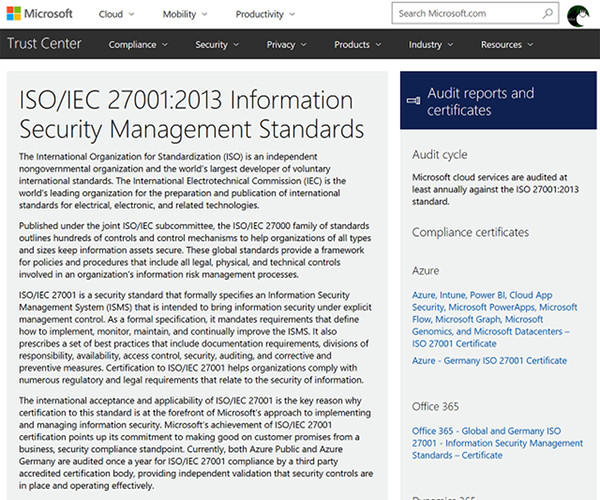Click the Office 365 section heading
The width and height of the screenshot is (600, 500).
click(435, 406)
